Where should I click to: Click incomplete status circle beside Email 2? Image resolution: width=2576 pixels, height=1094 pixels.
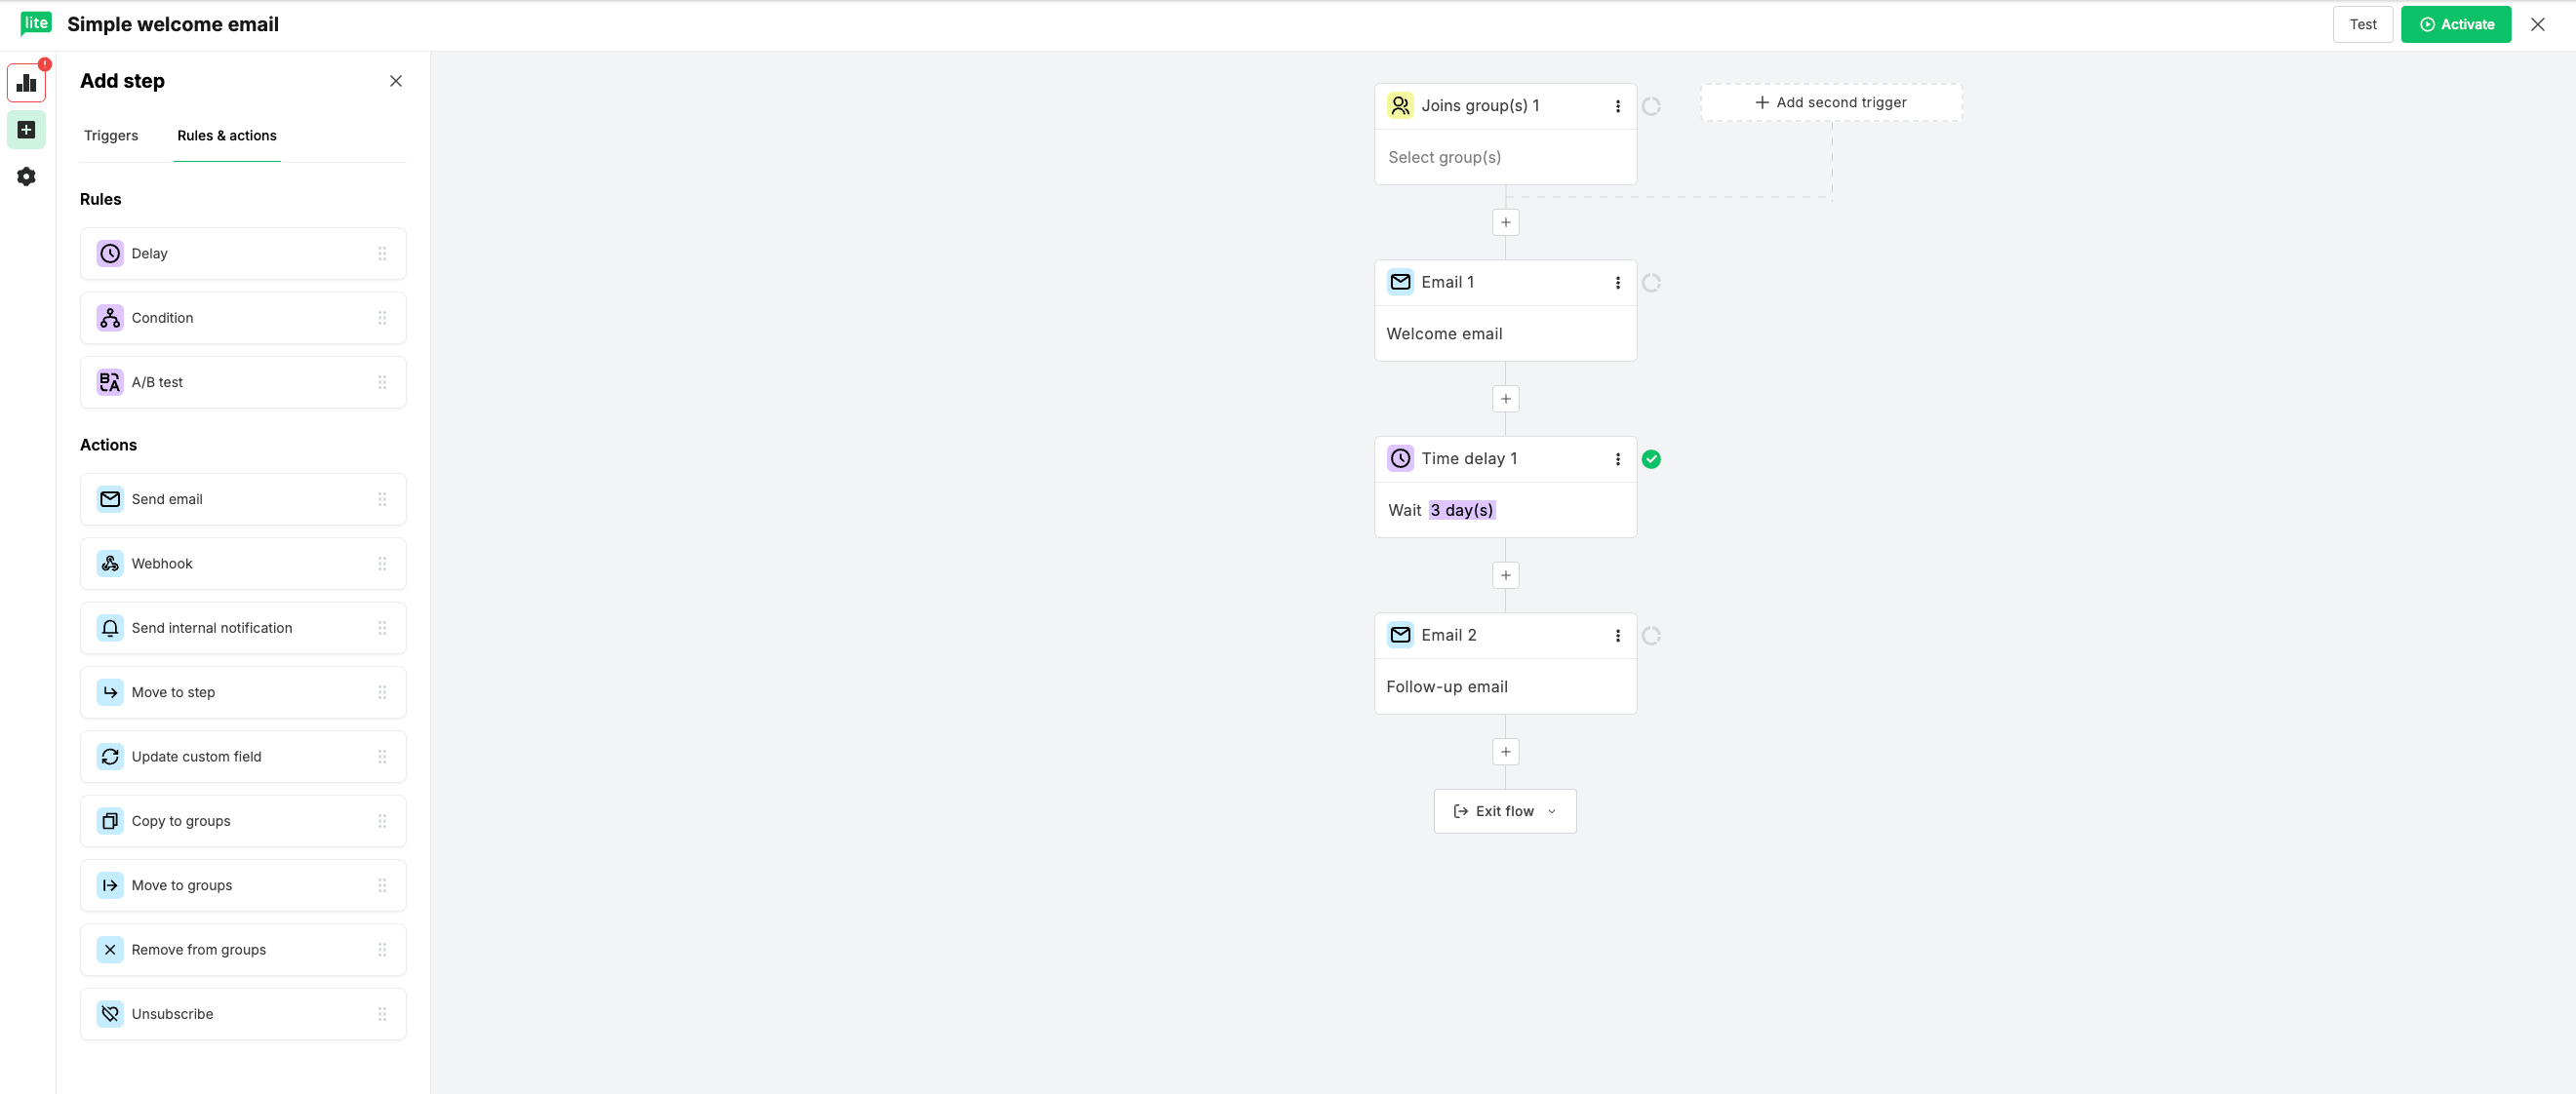tap(1651, 636)
